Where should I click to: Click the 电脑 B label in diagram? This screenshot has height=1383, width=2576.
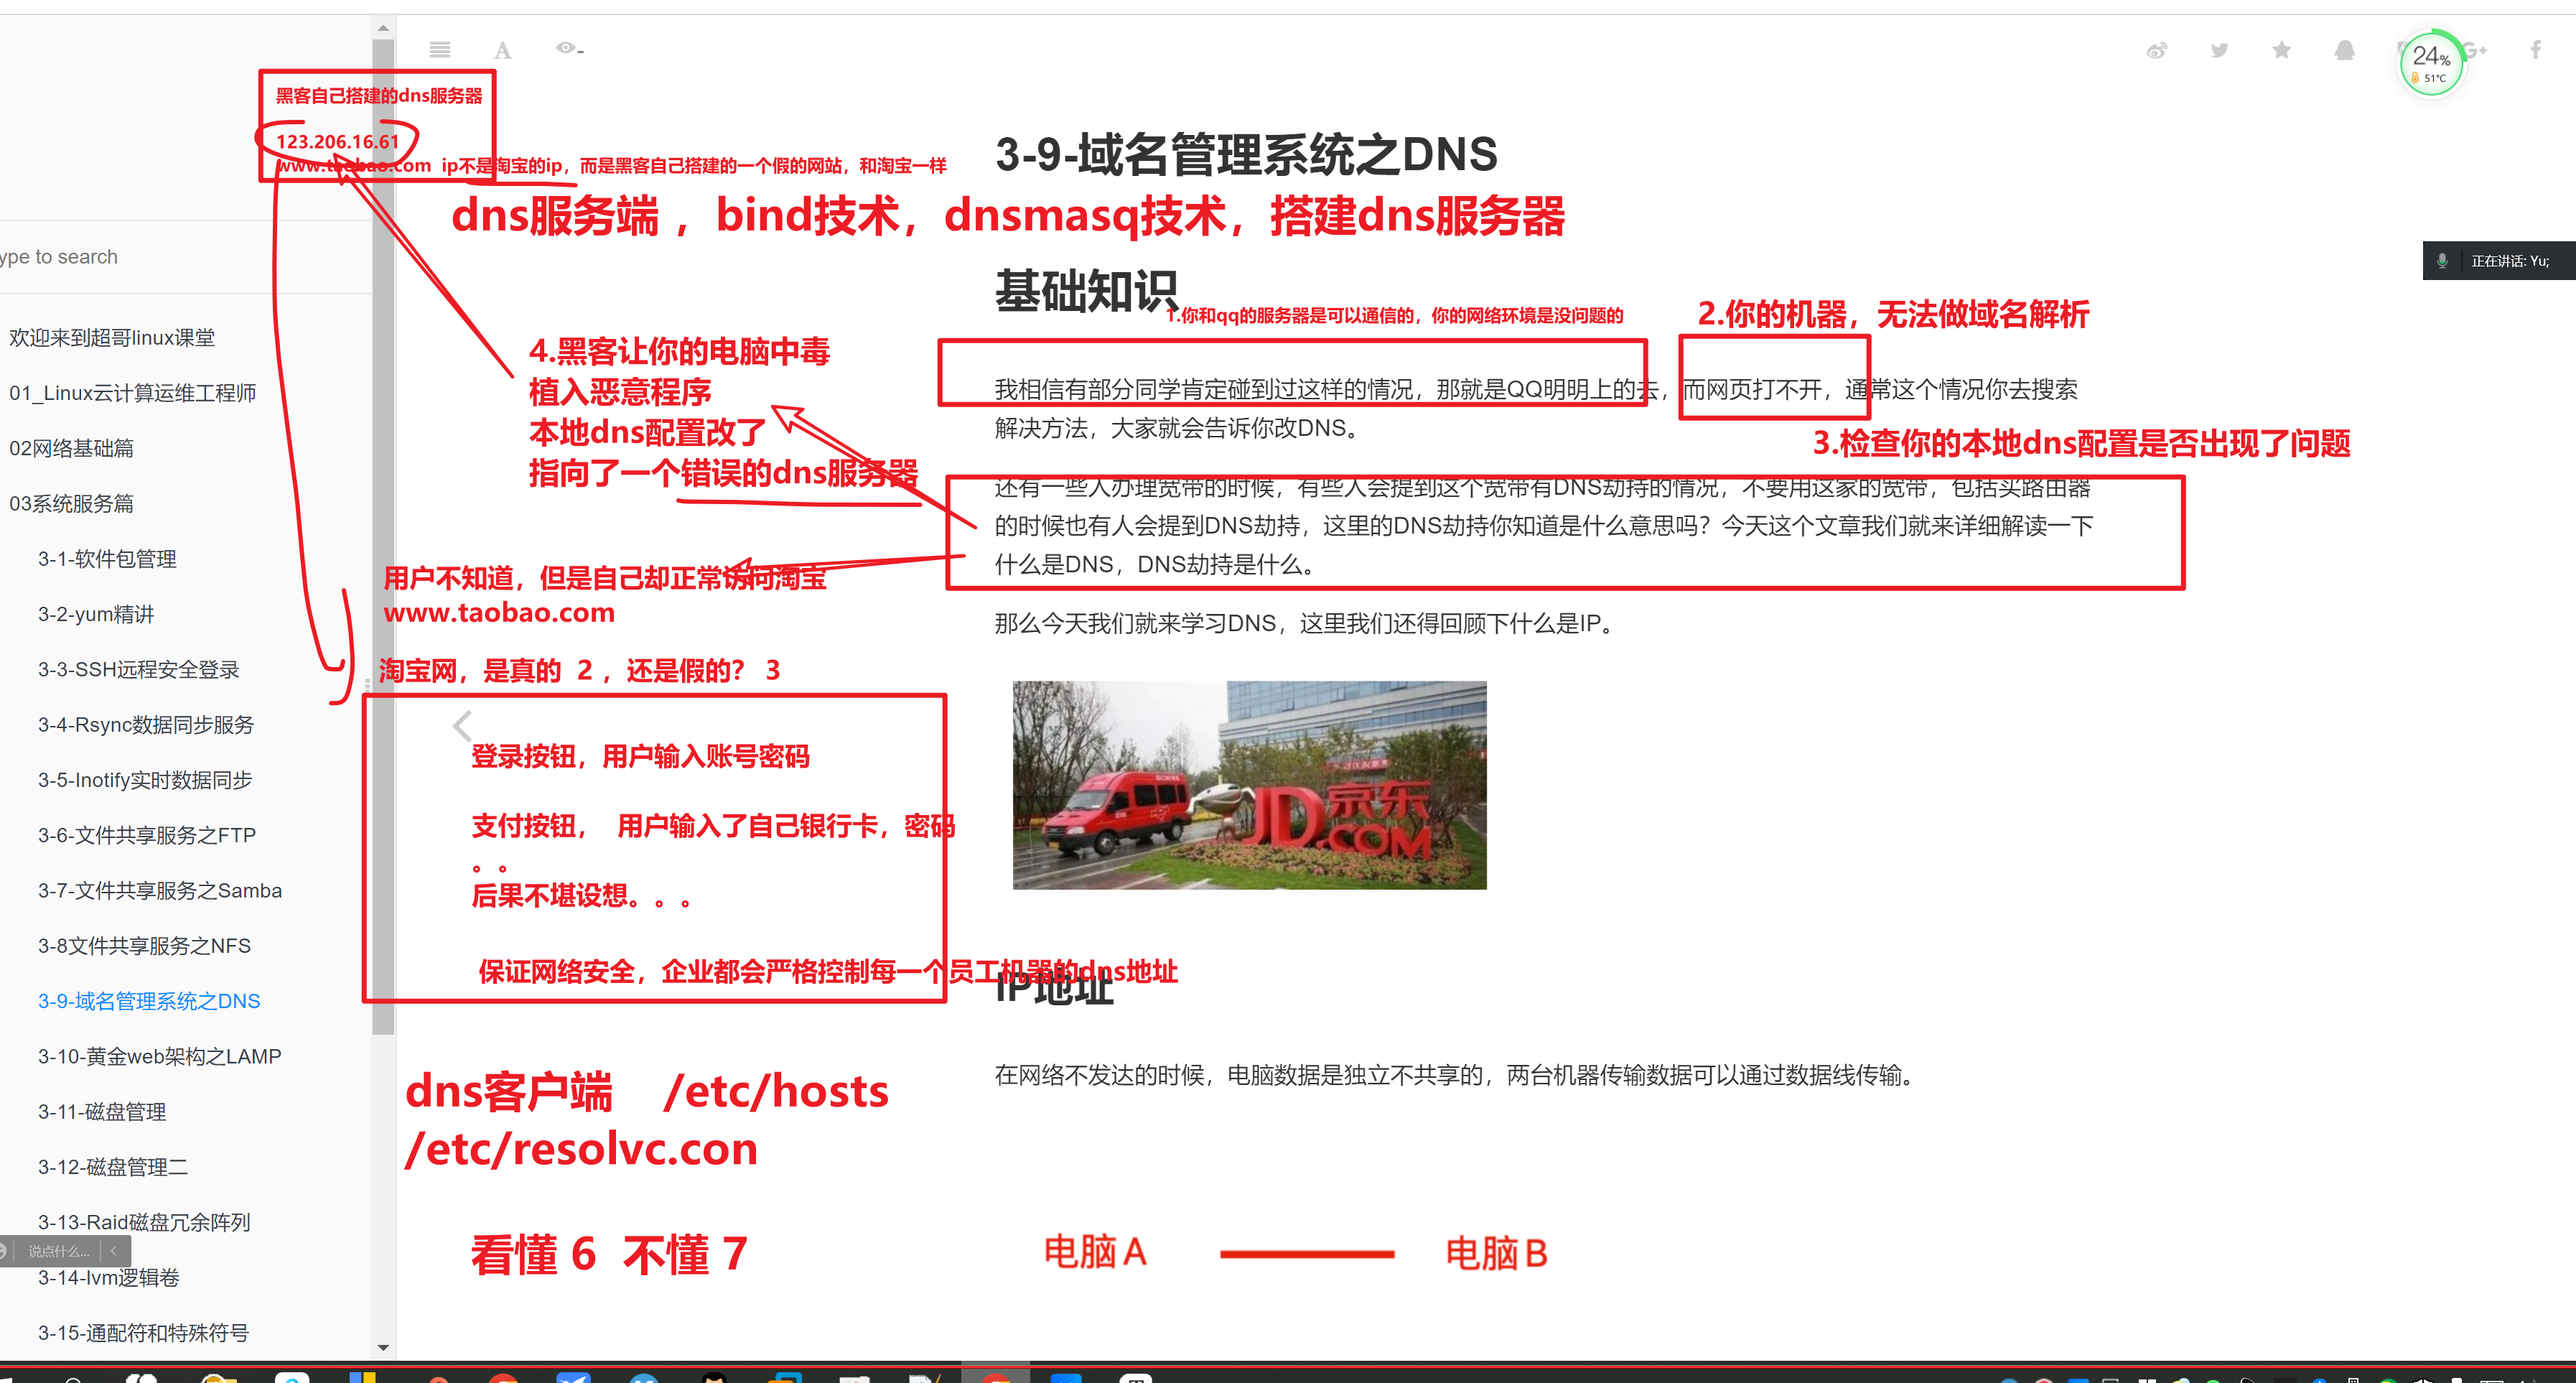click(1497, 1253)
